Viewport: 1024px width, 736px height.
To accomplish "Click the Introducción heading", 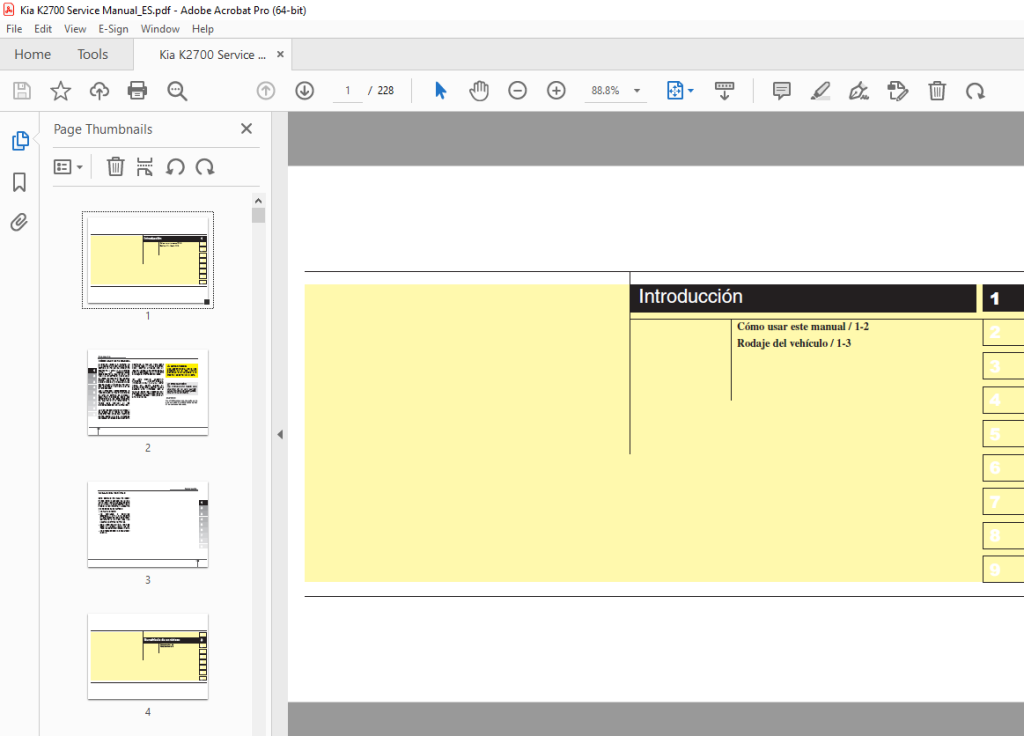I will click(690, 296).
